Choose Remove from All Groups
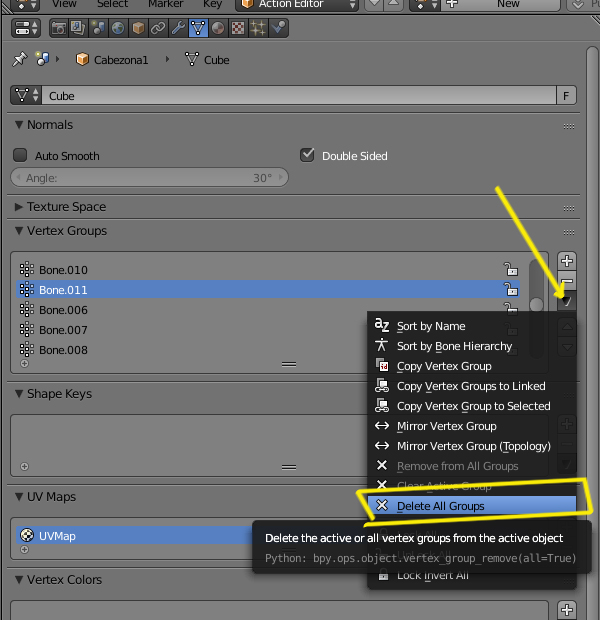Image resolution: width=600 pixels, height=620 pixels. (x=471, y=466)
